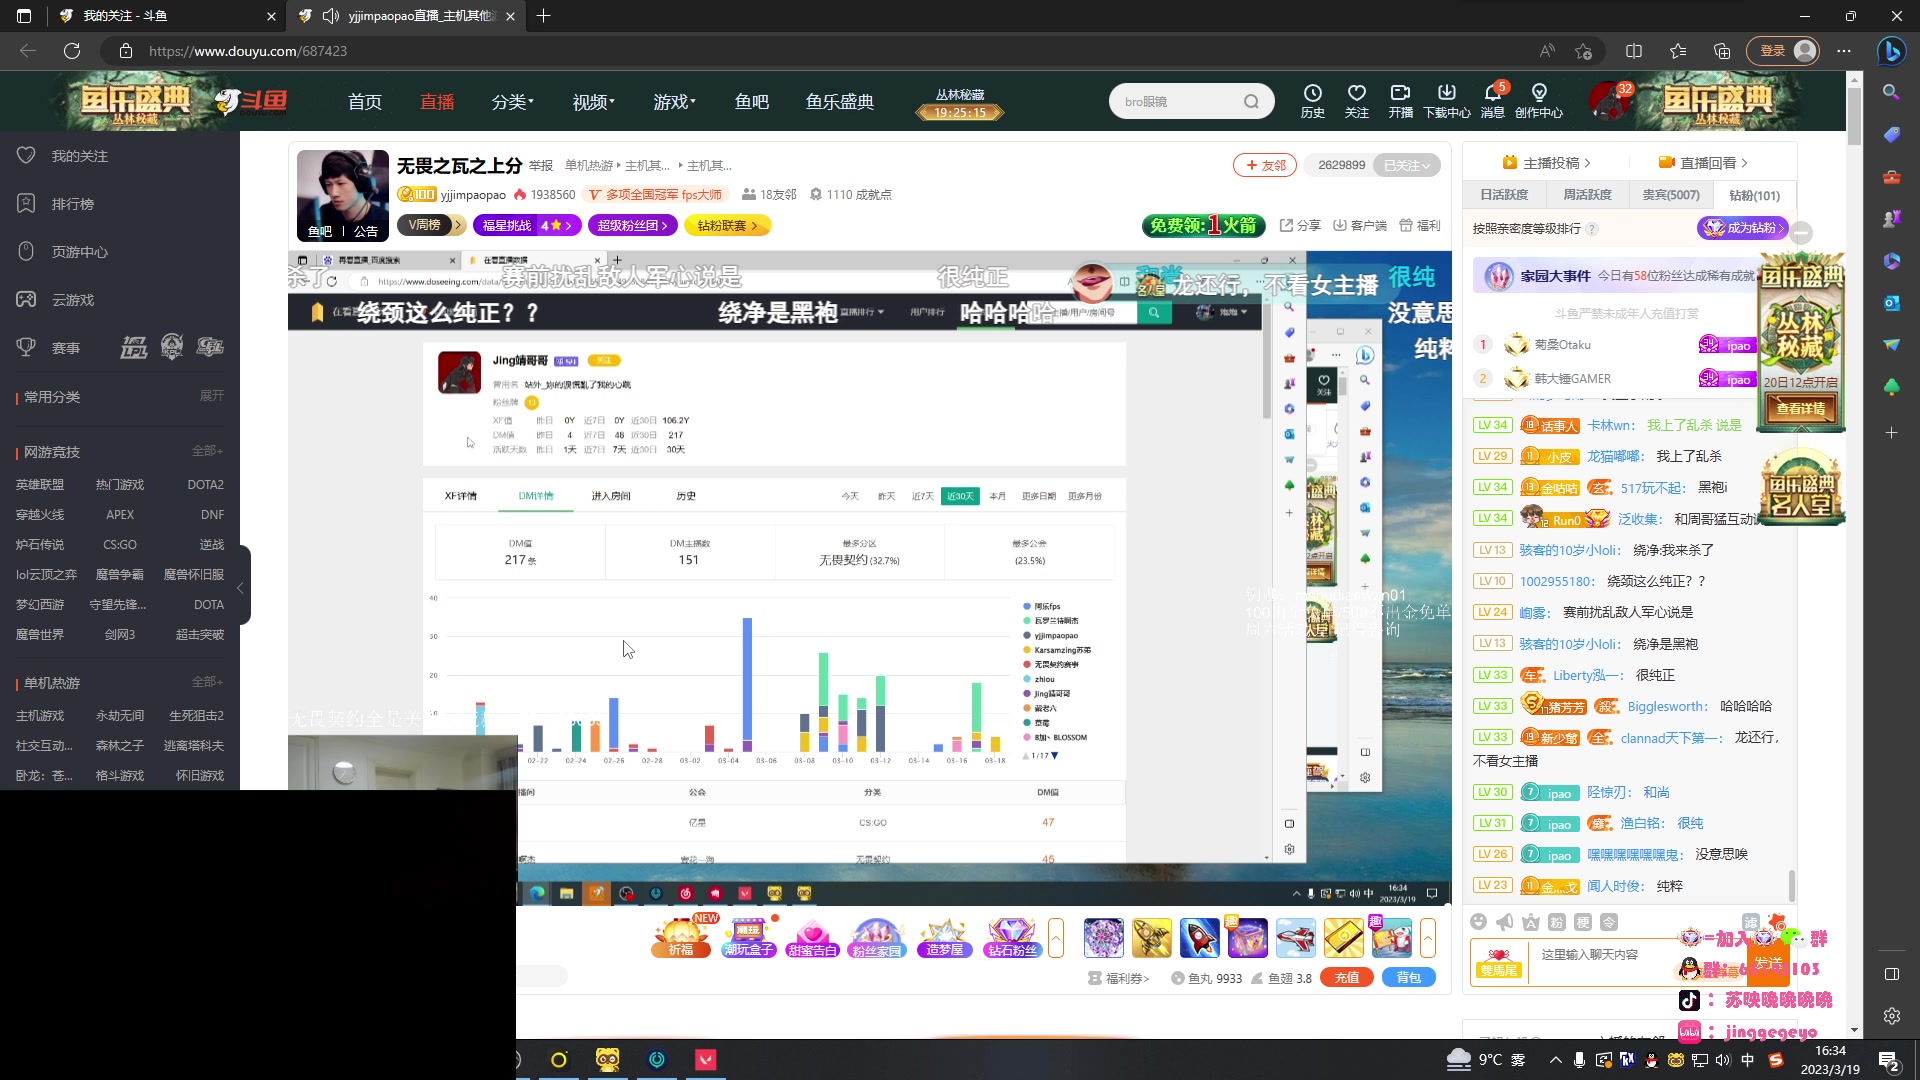The image size is (1920, 1080).
Task: Open Windows notification center icon
Action: pyautogui.click(x=1889, y=1060)
